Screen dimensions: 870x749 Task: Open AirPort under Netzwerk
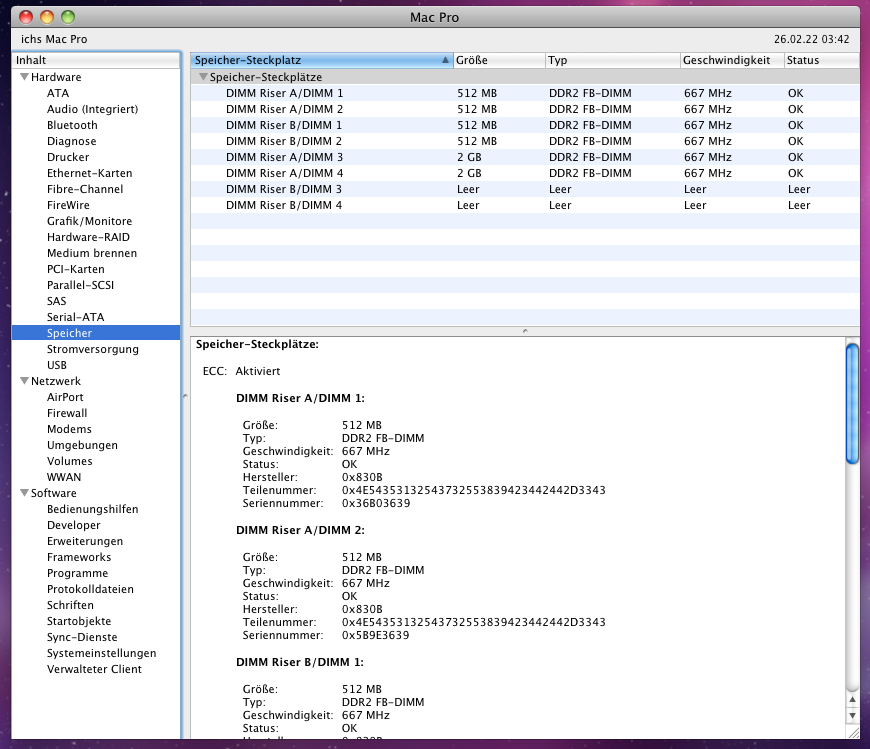(x=65, y=397)
